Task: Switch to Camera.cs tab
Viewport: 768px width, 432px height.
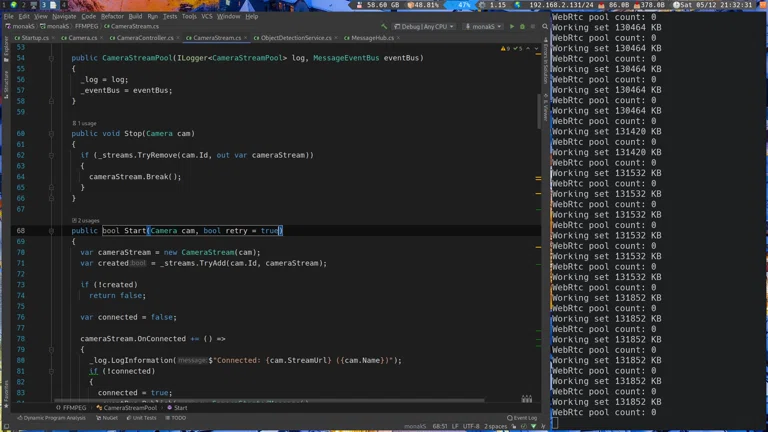Action: (x=82, y=38)
